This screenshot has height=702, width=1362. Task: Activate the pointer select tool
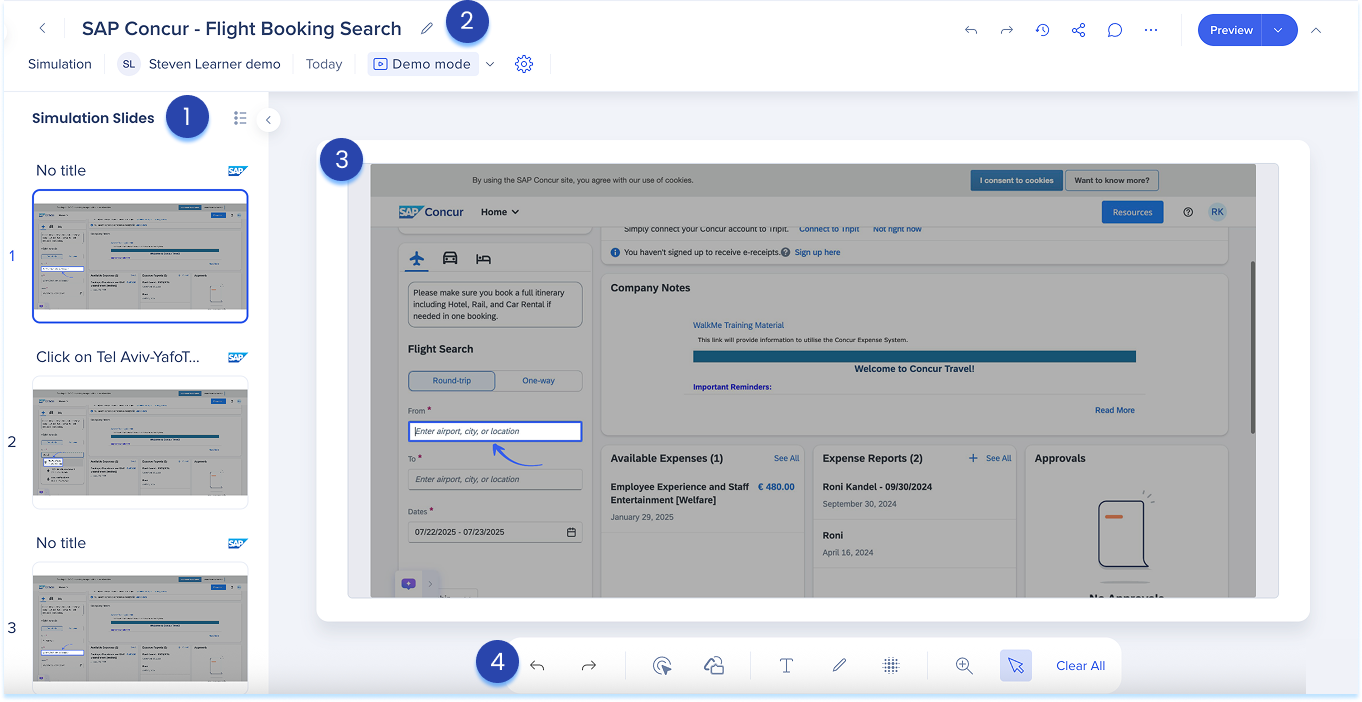coord(1016,666)
